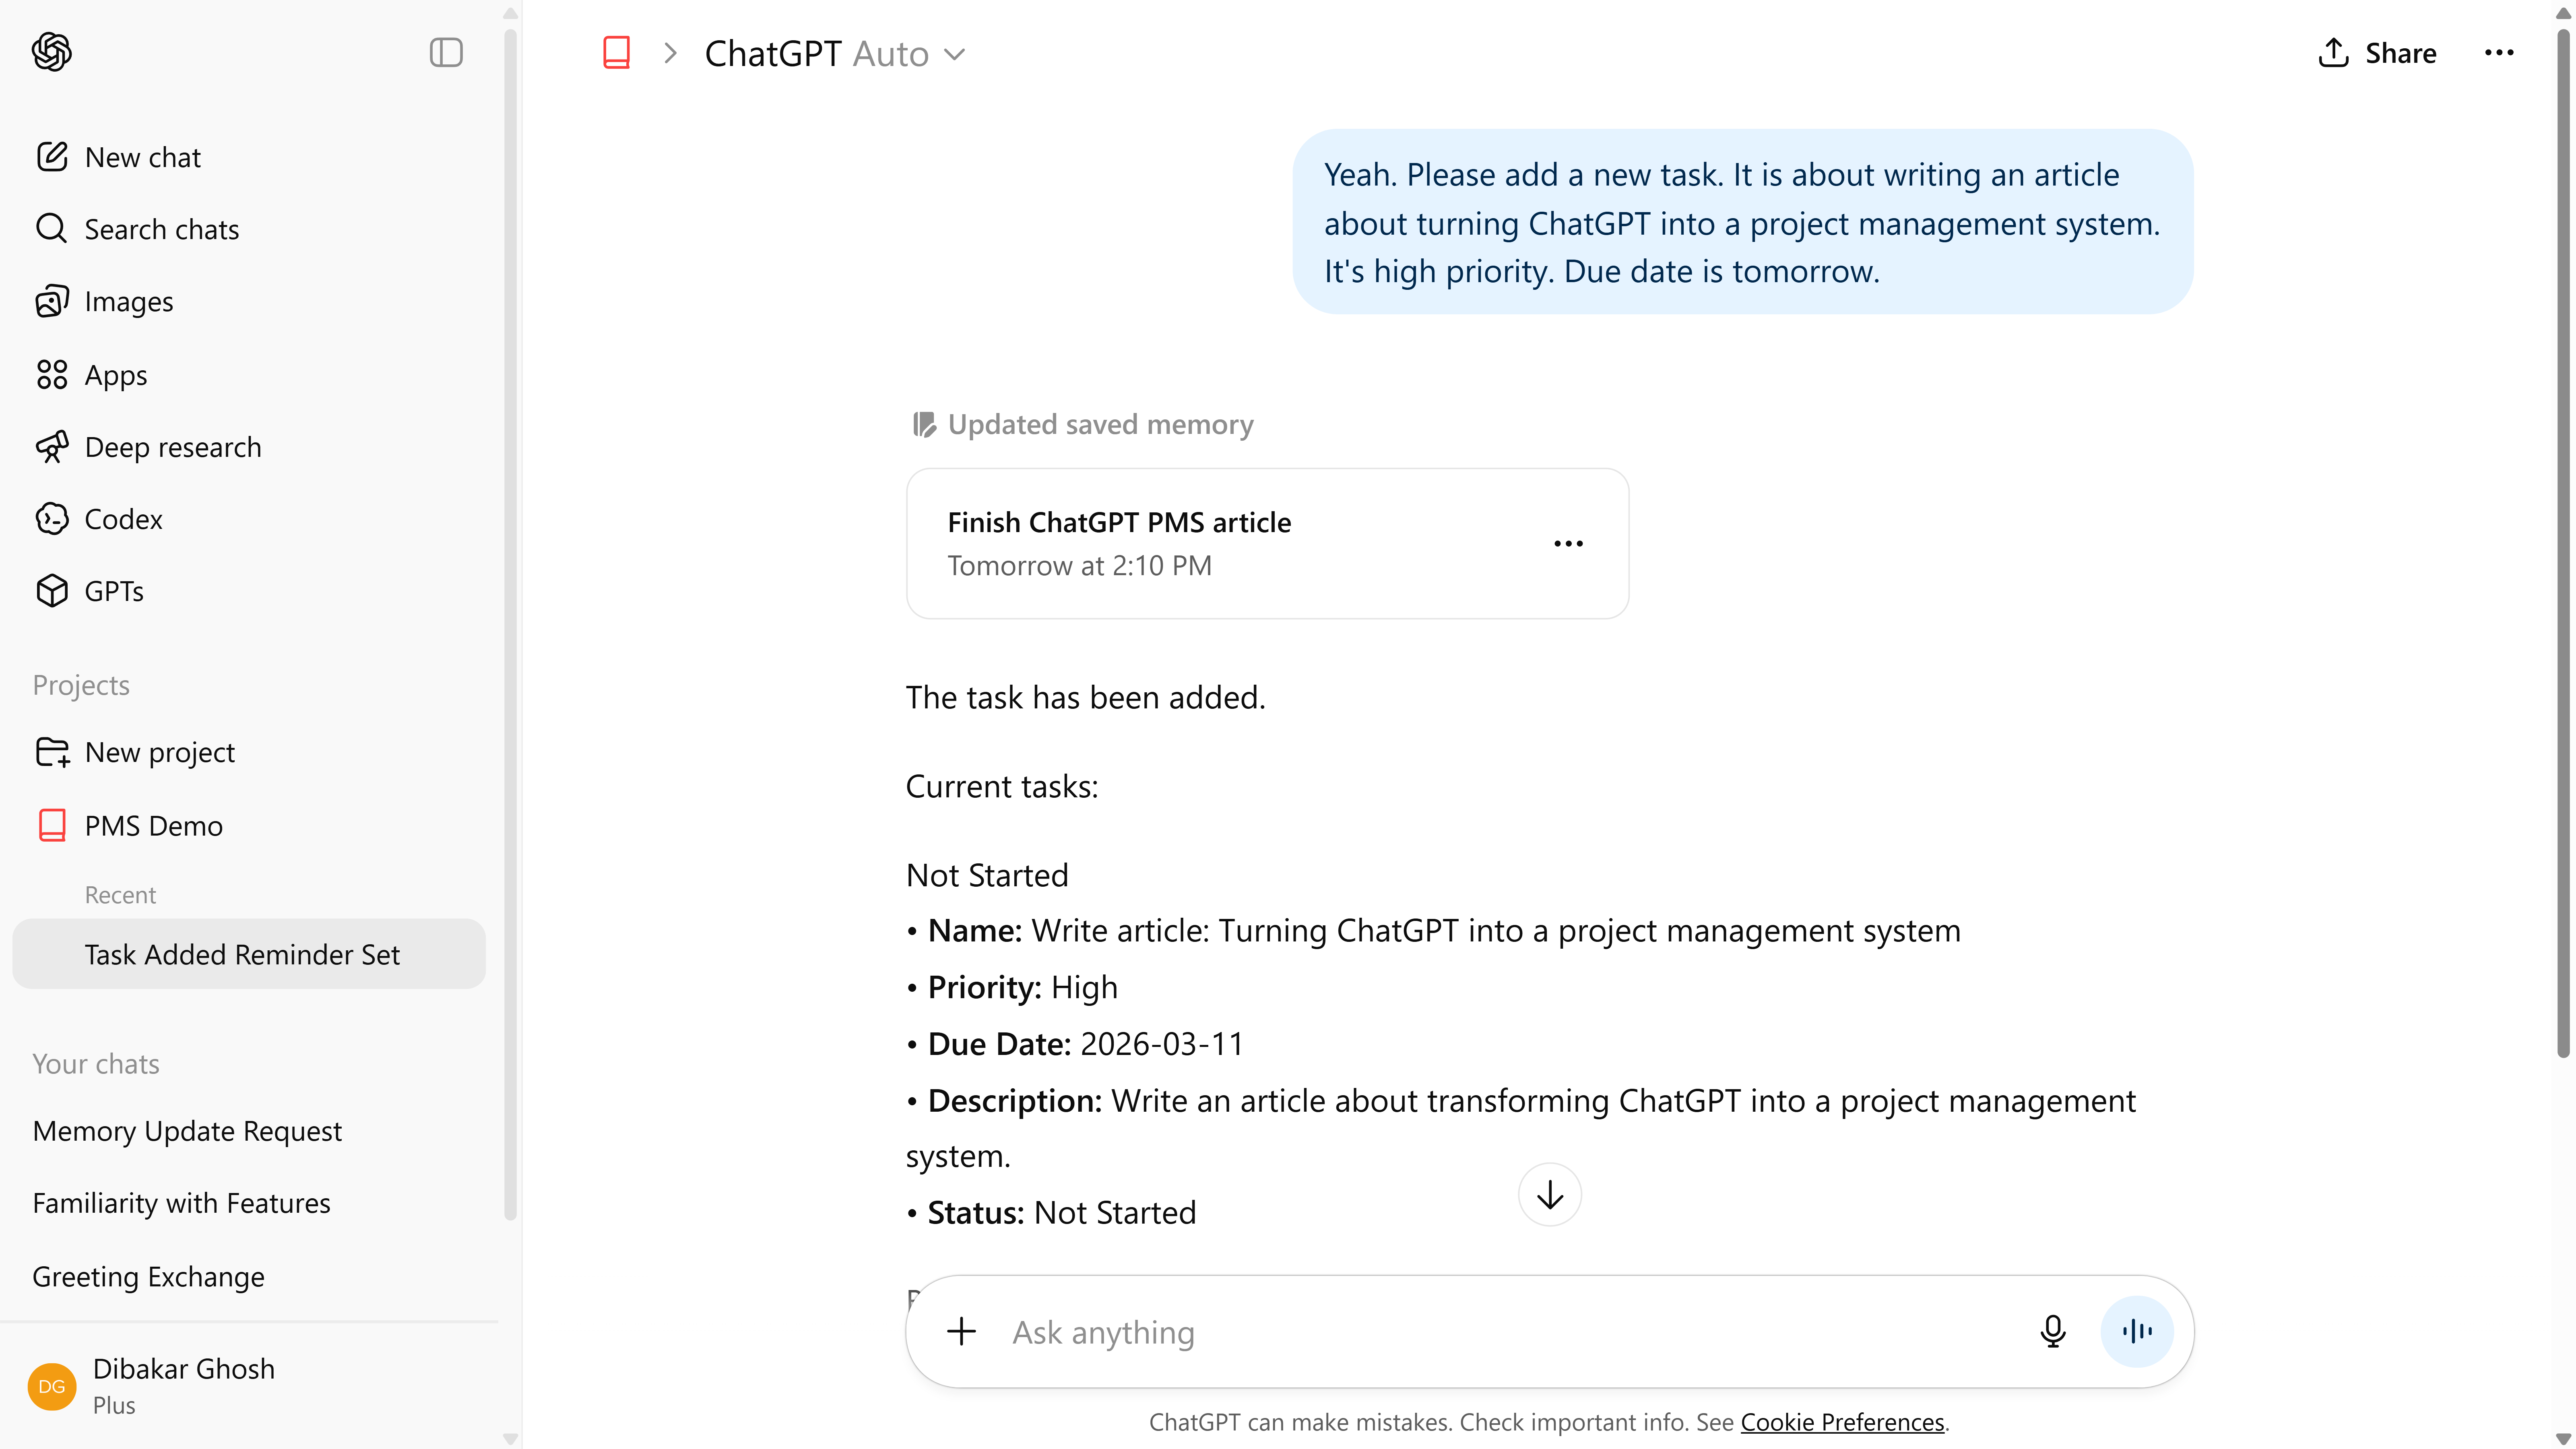Start a New chat
2576x1449 pixels.
[249, 157]
